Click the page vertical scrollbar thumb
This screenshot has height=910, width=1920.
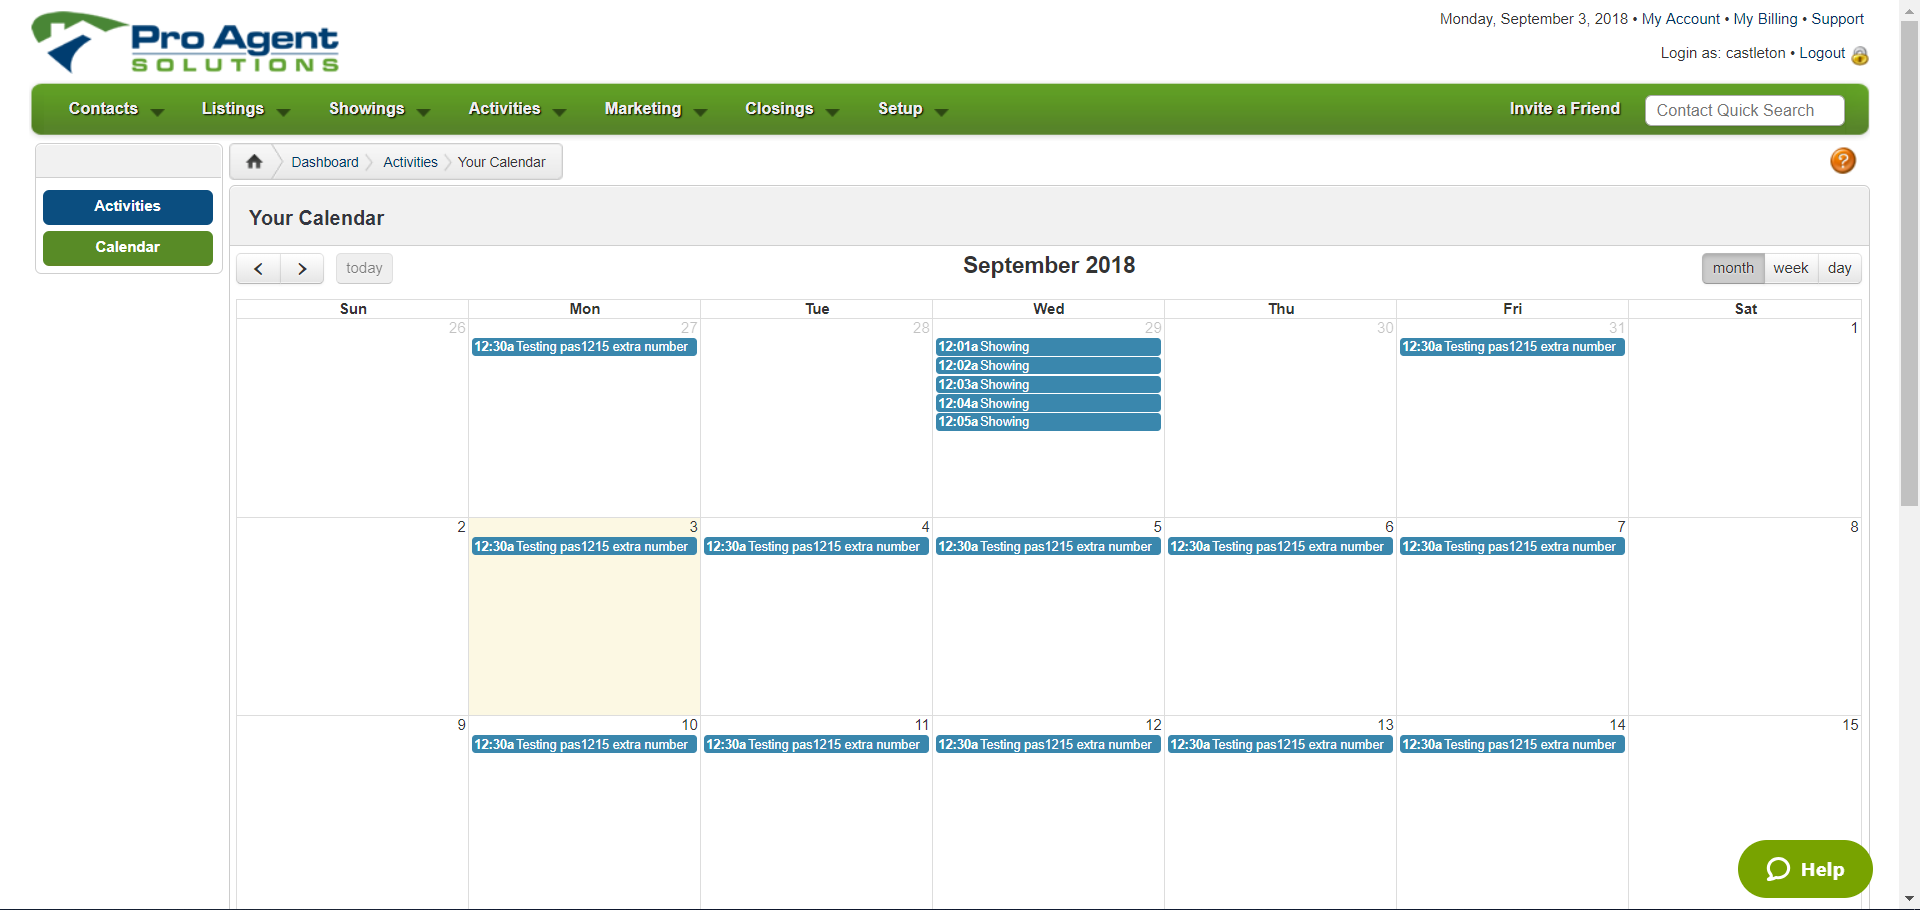tap(1910, 264)
